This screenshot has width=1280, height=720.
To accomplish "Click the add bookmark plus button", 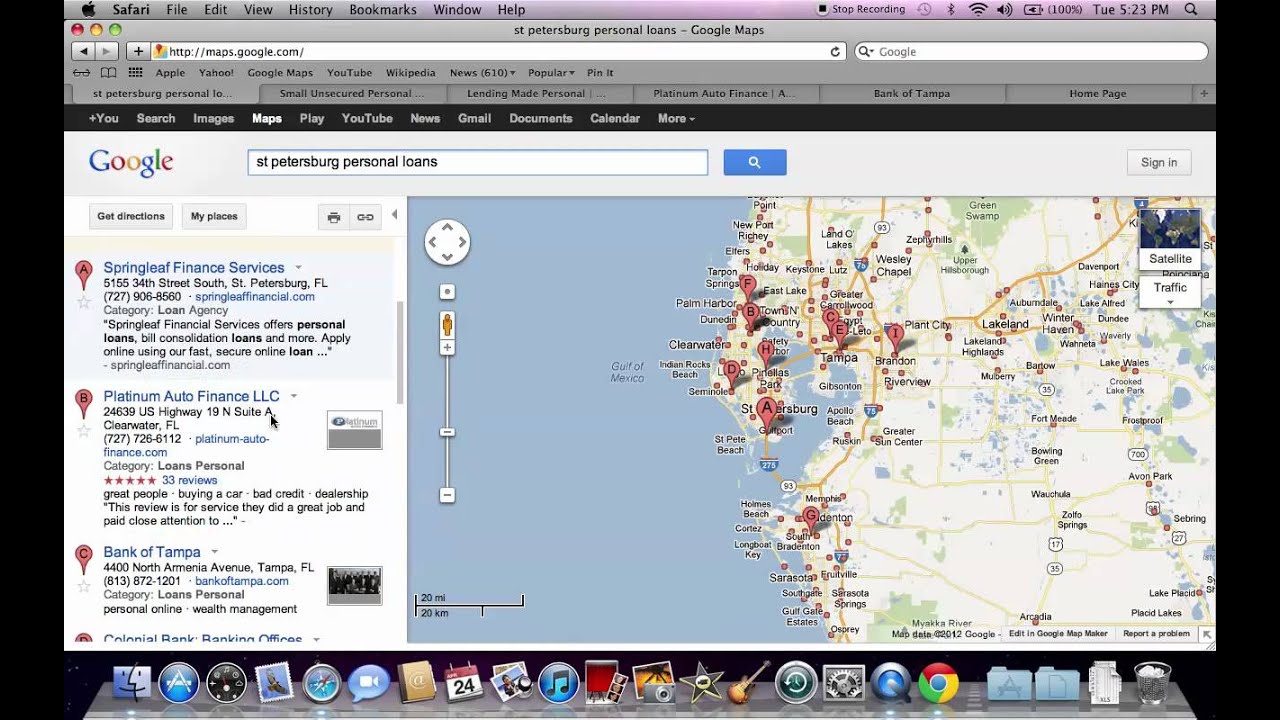I will click(138, 51).
